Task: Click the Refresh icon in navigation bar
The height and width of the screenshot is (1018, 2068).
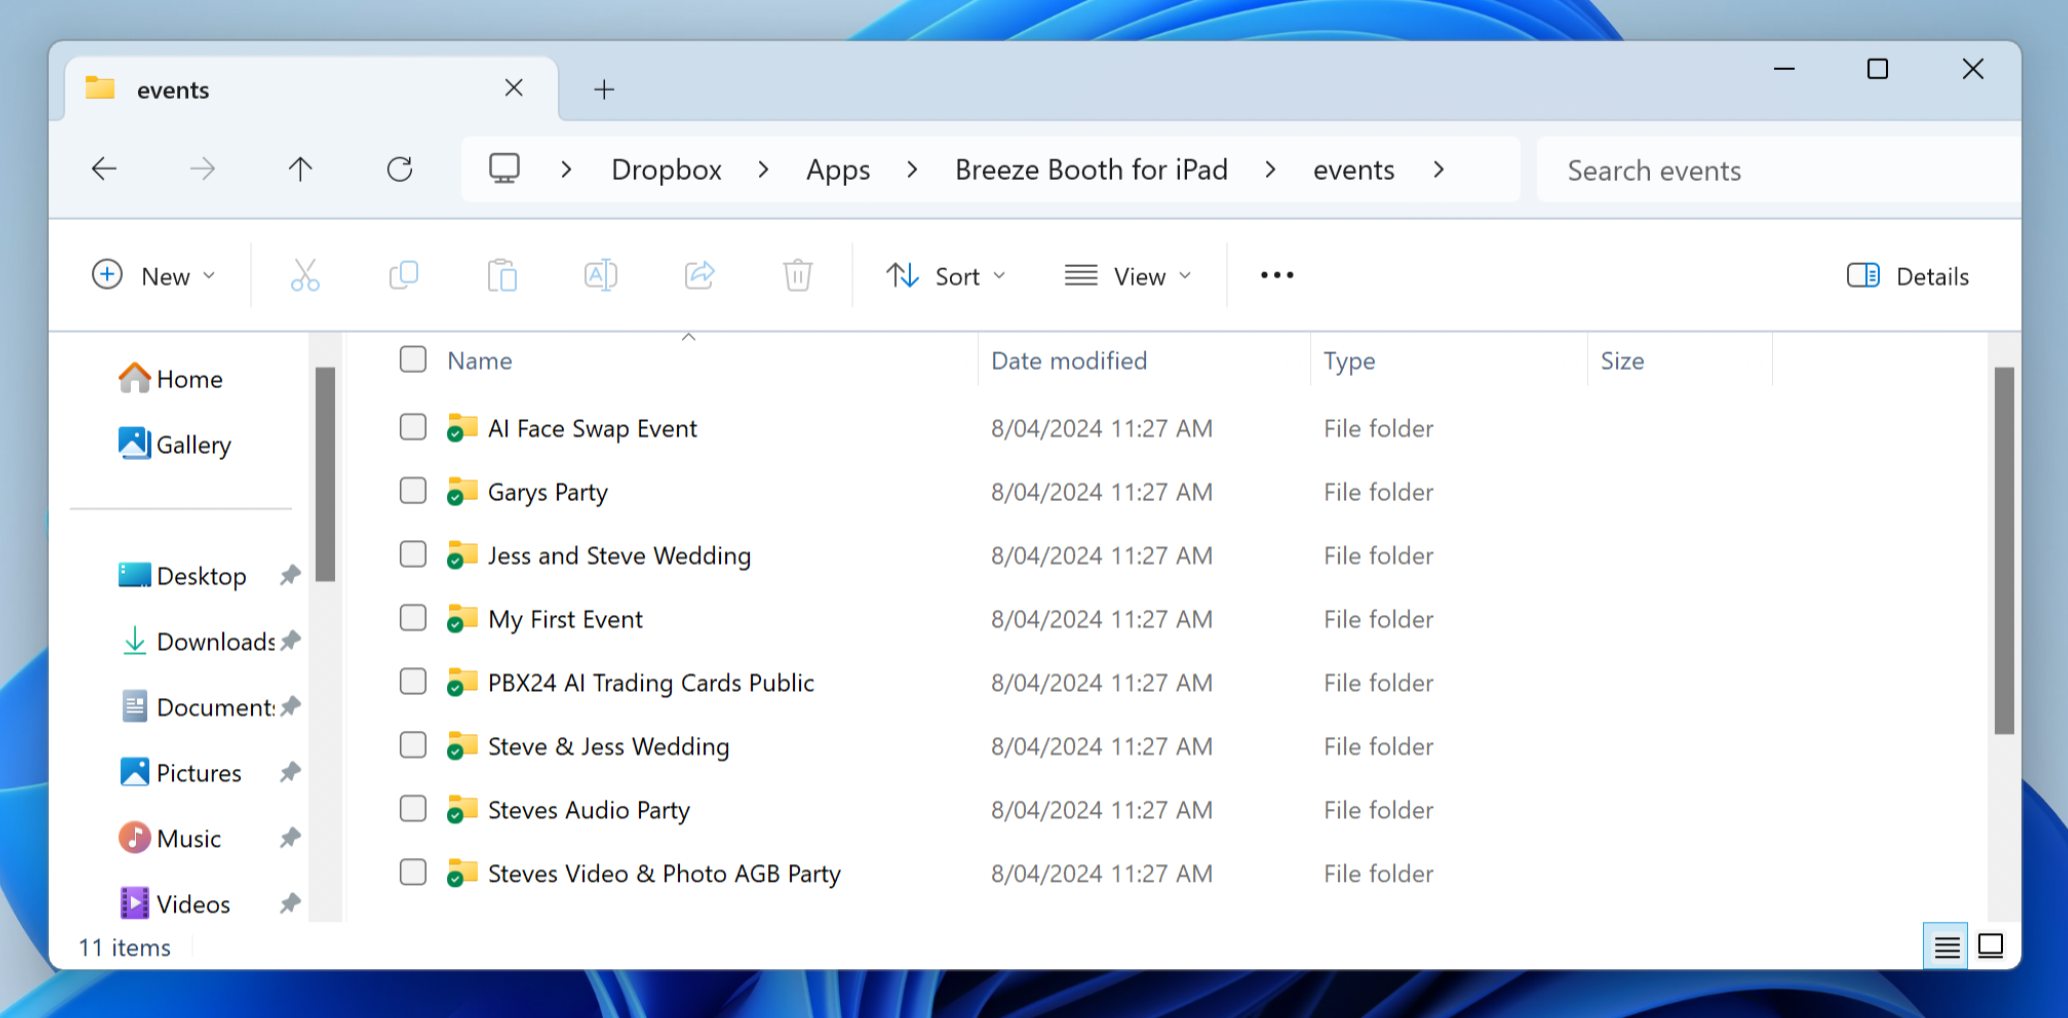Action: (x=399, y=169)
